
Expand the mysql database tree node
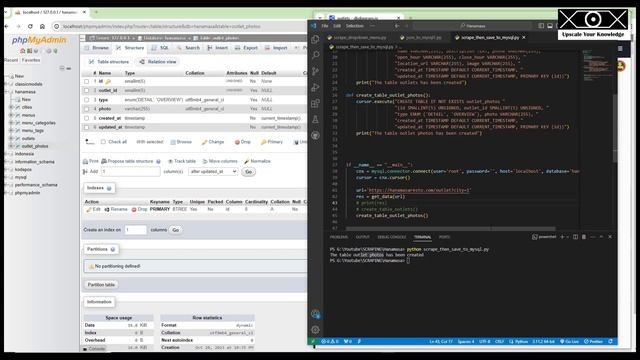coord(7,177)
